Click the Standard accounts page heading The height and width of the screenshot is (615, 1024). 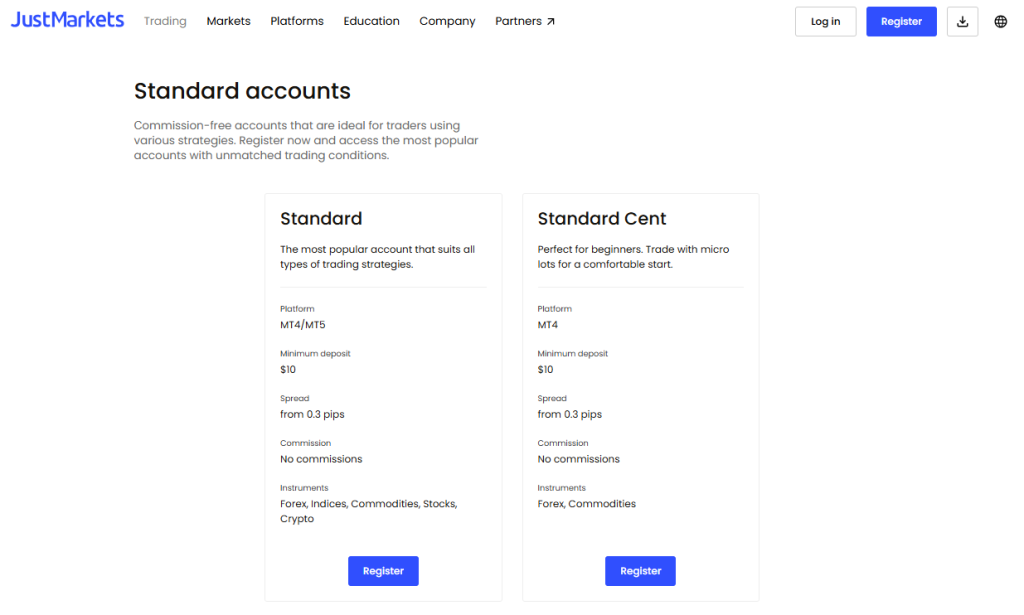pos(242,91)
